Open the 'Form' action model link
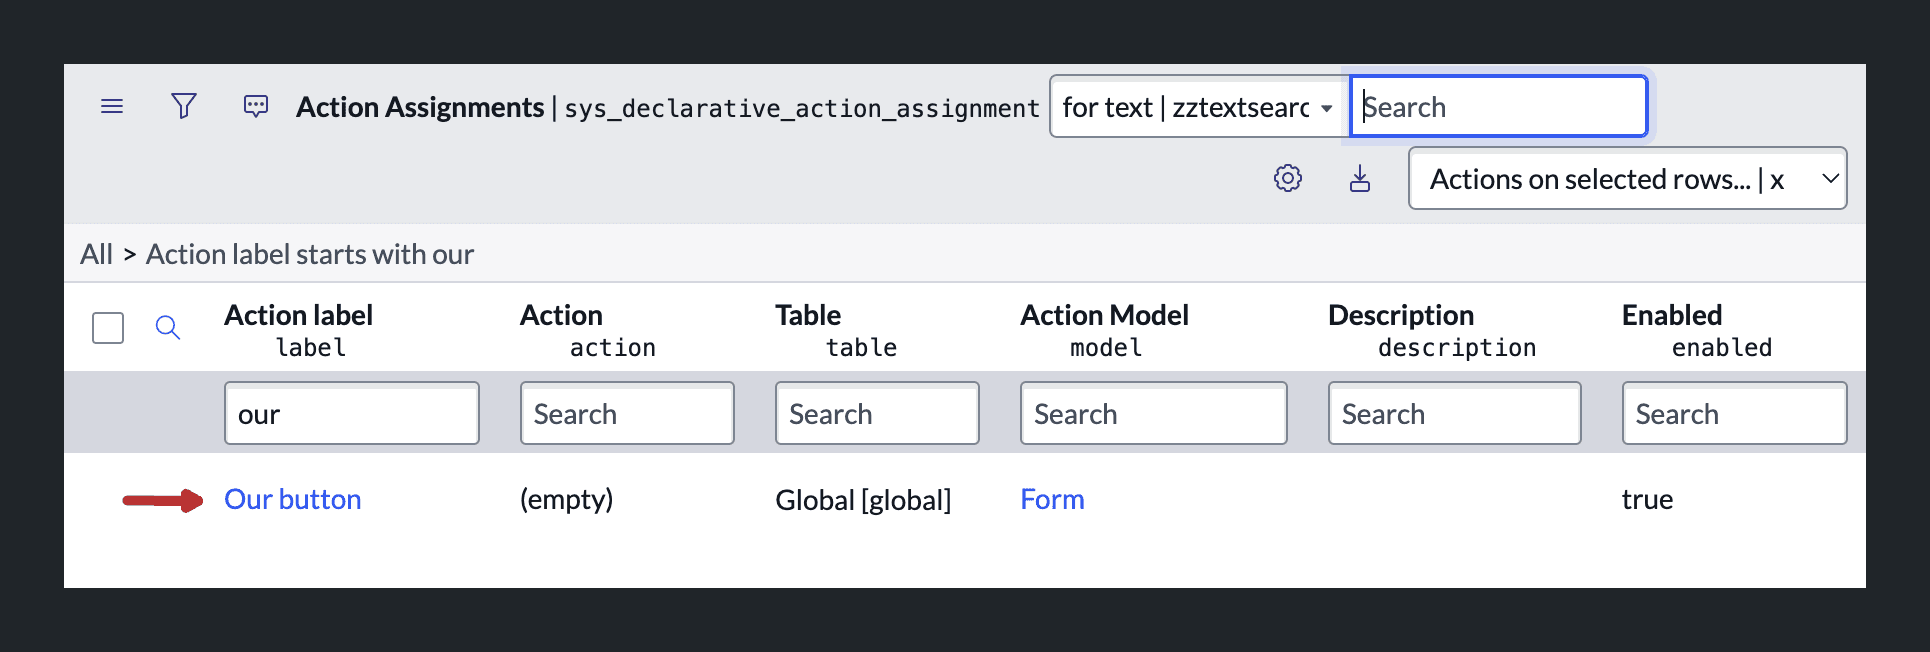Viewport: 1930px width, 652px height. coord(1052,499)
